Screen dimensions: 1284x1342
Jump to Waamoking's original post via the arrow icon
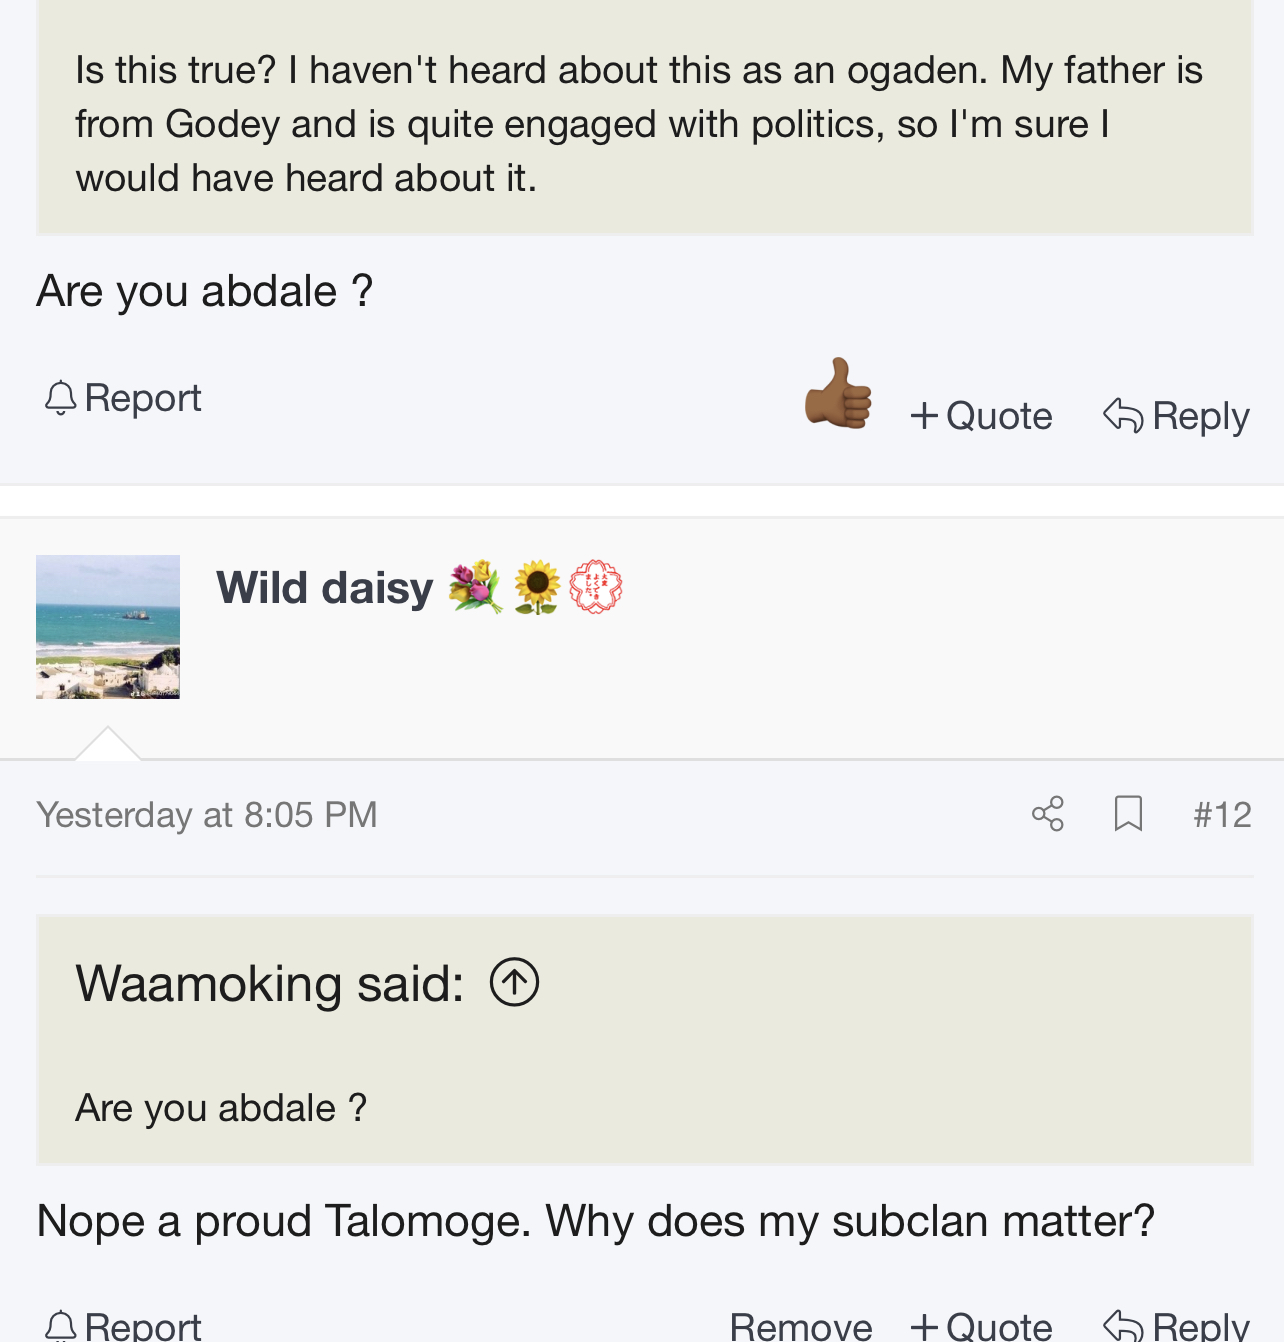tap(514, 982)
